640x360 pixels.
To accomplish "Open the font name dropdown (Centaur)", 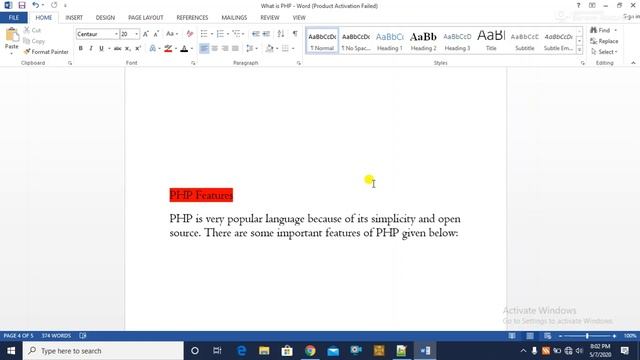I will pos(116,34).
